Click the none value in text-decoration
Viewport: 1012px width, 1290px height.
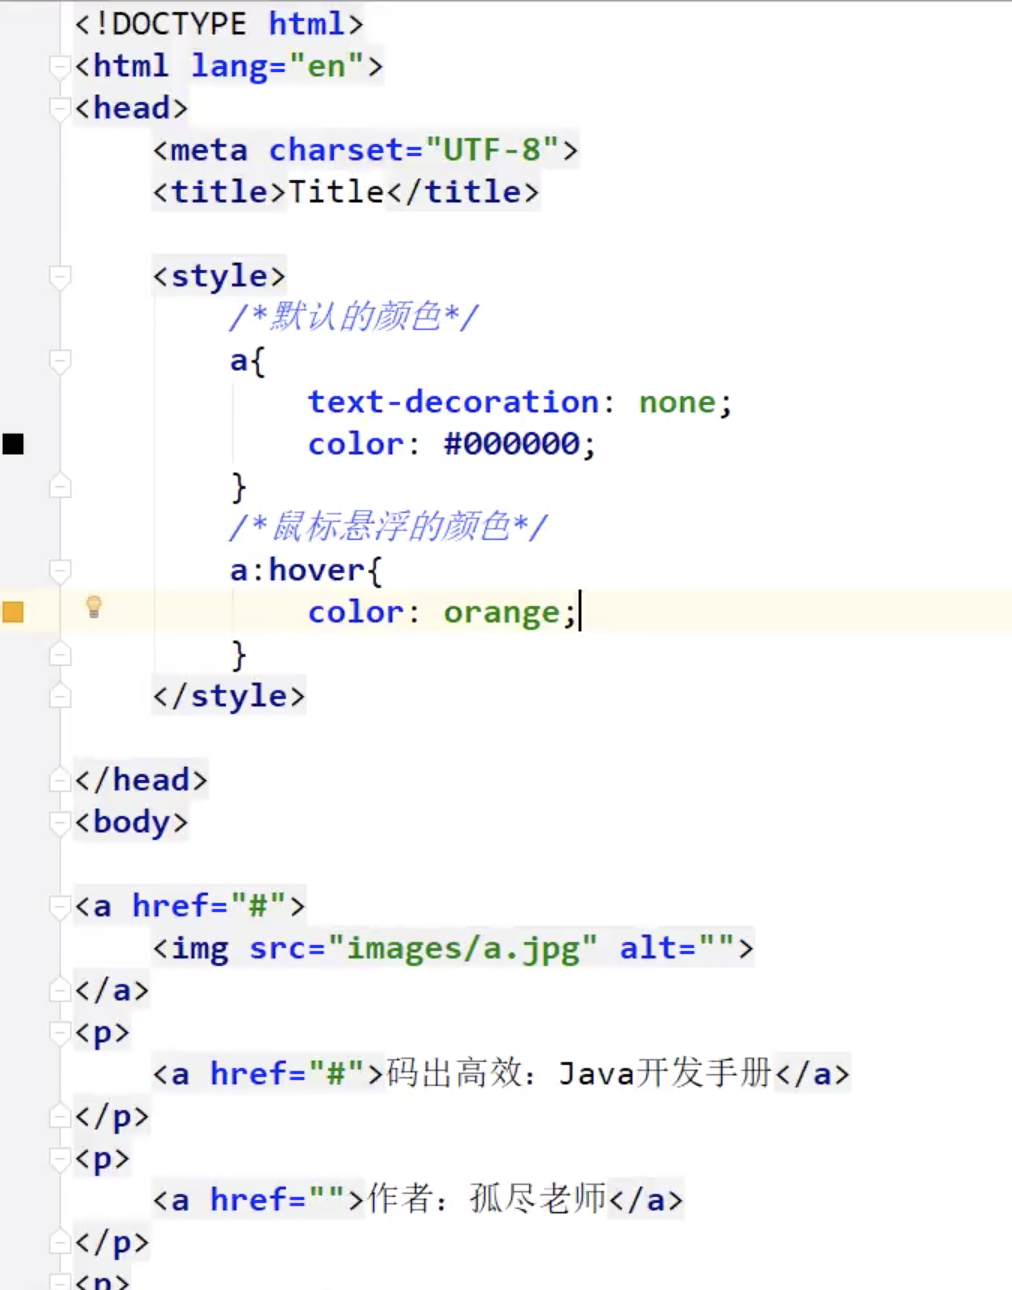[677, 403]
